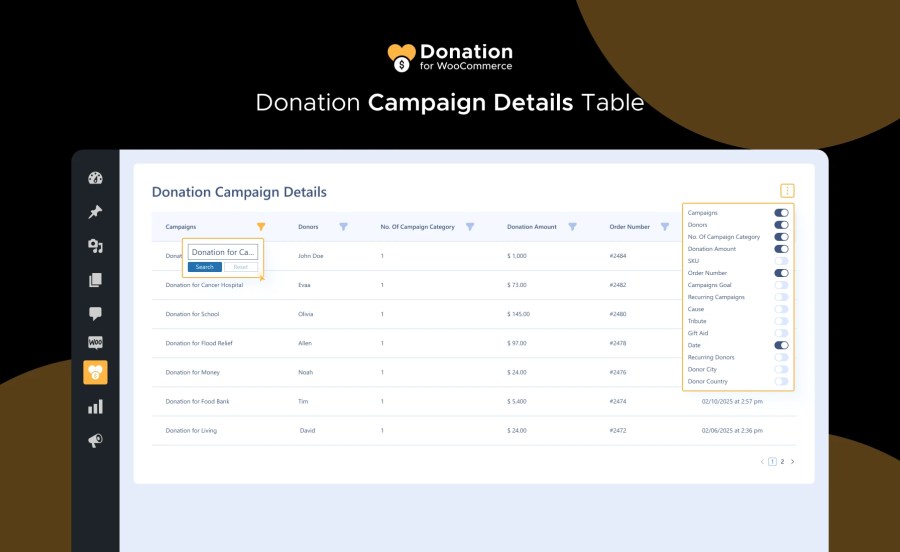Toggle the Donors column switch
The height and width of the screenshot is (552, 900).
(781, 225)
